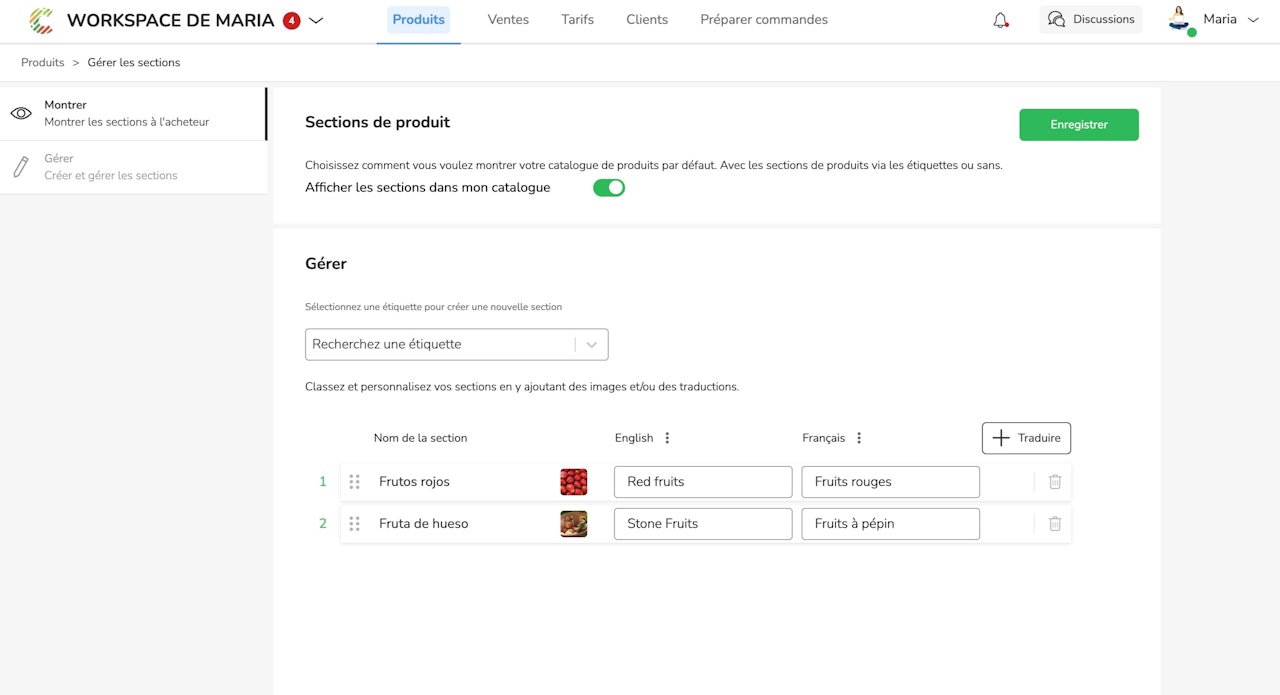Viewport: 1280px width, 695px height.
Task: Expand Maria's user menu chevron
Action: [x=1253, y=20]
